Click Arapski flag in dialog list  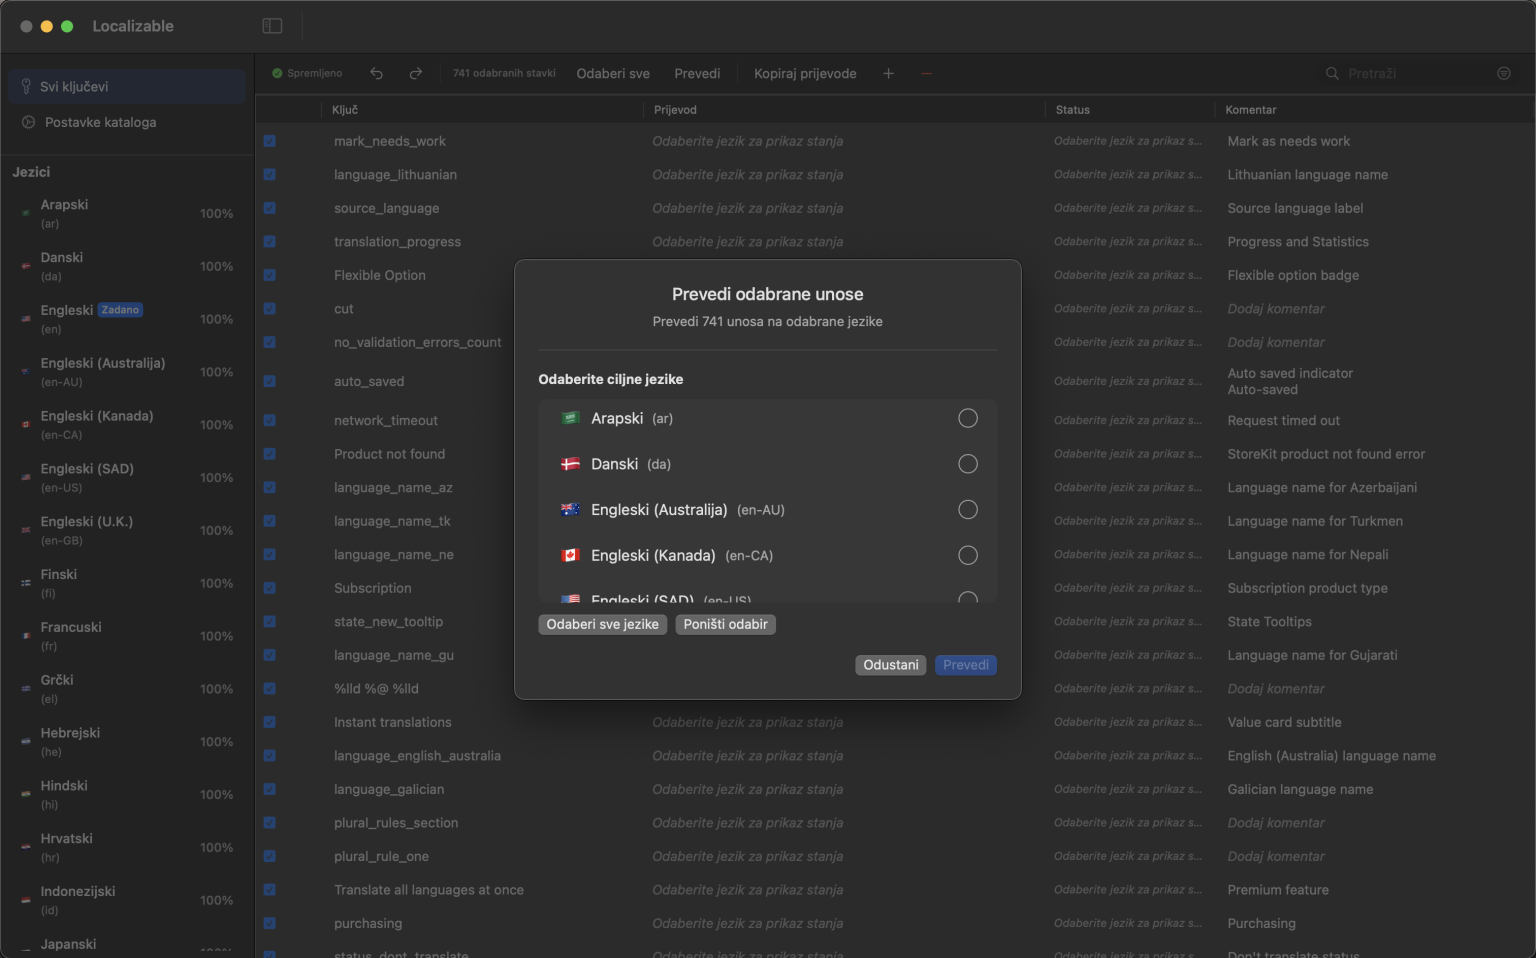coord(571,418)
